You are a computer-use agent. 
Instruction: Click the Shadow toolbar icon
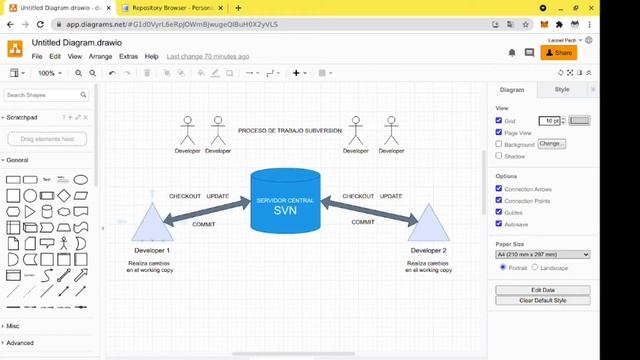(x=229, y=73)
